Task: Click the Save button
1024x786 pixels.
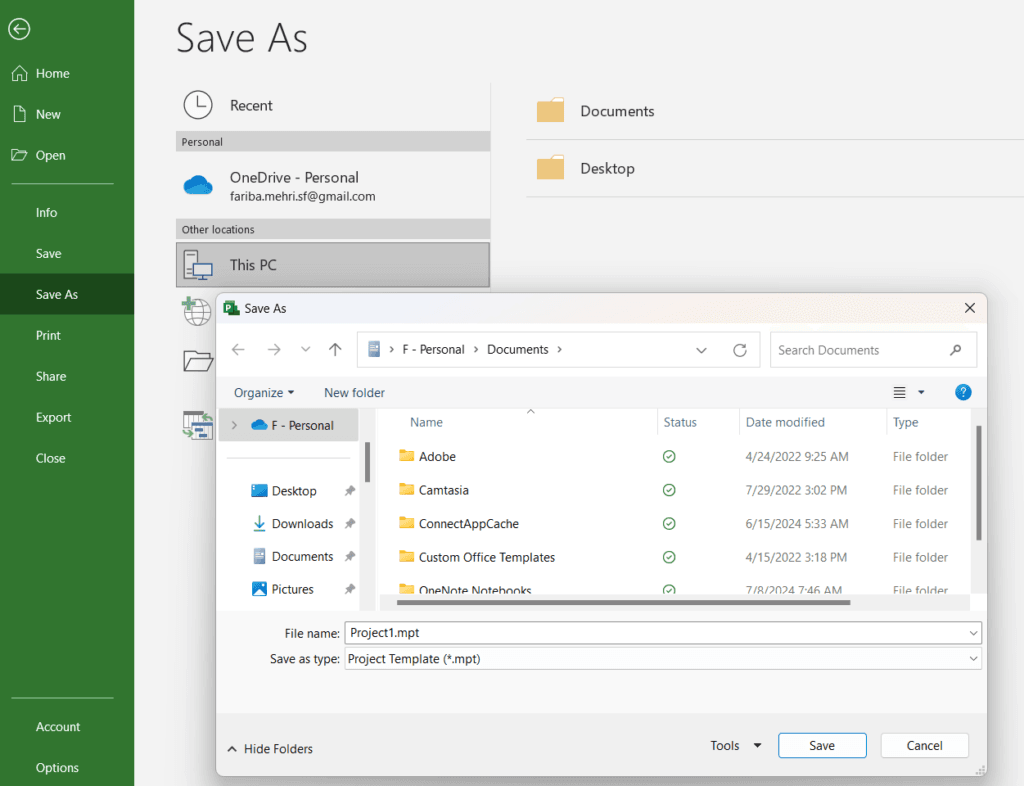Action: click(x=821, y=745)
